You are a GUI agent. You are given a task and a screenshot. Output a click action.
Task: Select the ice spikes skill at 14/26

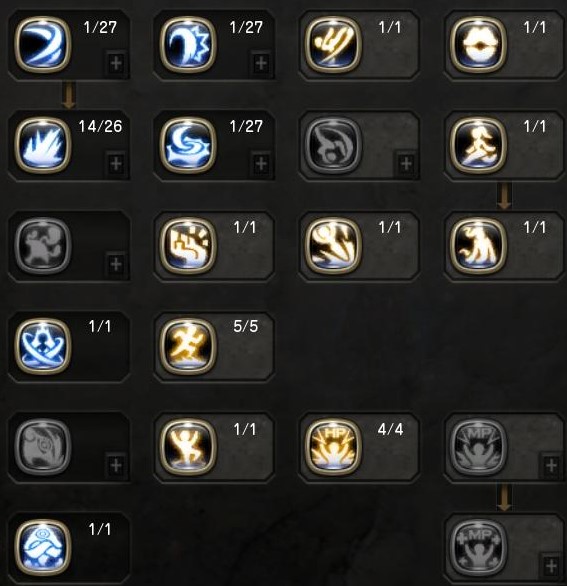(x=43, y=145)
